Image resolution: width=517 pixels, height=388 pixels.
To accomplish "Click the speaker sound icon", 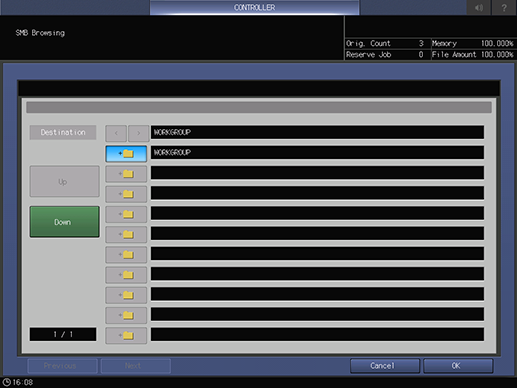I will (479, 7).
